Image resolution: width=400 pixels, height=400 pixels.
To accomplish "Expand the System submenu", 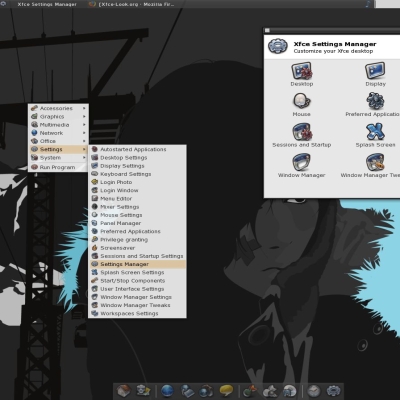I will click(x=58, y=157).
